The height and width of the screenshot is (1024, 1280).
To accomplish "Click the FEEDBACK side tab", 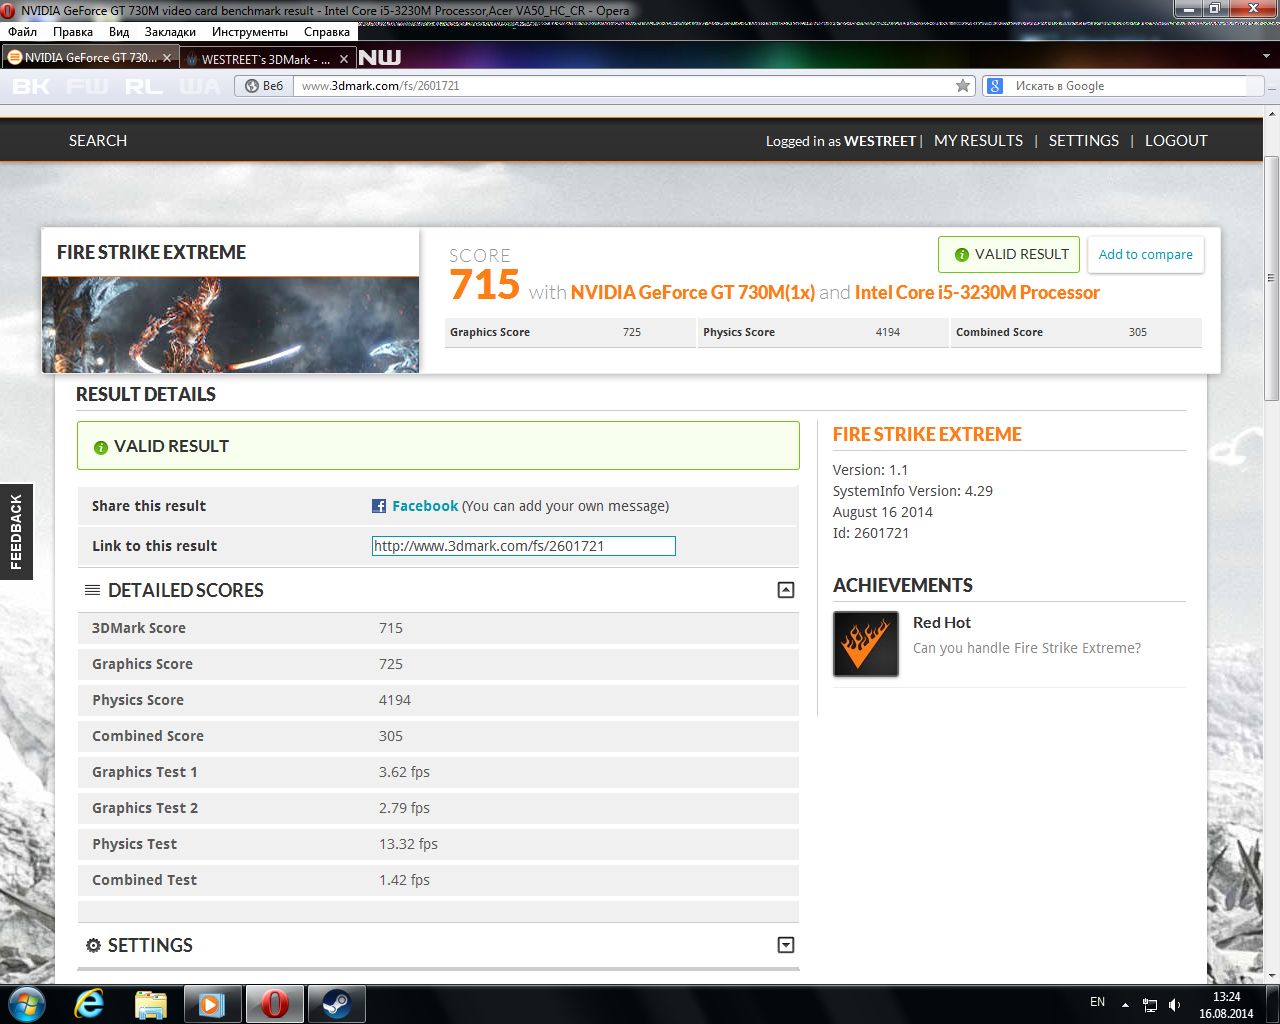I will (16, 532).
